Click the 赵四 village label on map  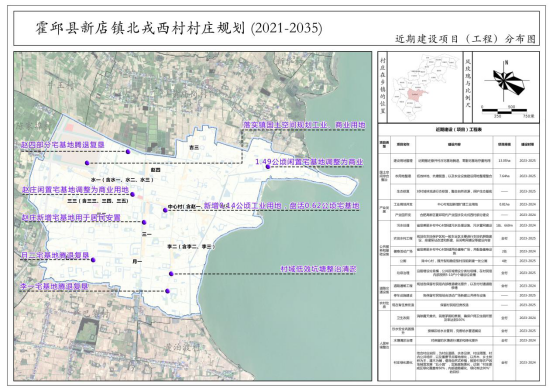pos(155,170)
